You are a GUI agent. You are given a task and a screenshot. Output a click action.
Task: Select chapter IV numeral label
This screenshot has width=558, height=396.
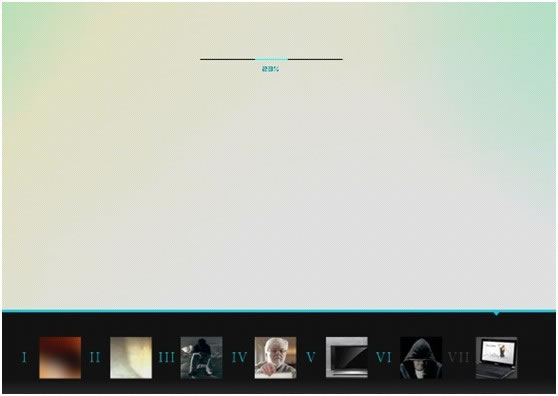tap(239, 357)
